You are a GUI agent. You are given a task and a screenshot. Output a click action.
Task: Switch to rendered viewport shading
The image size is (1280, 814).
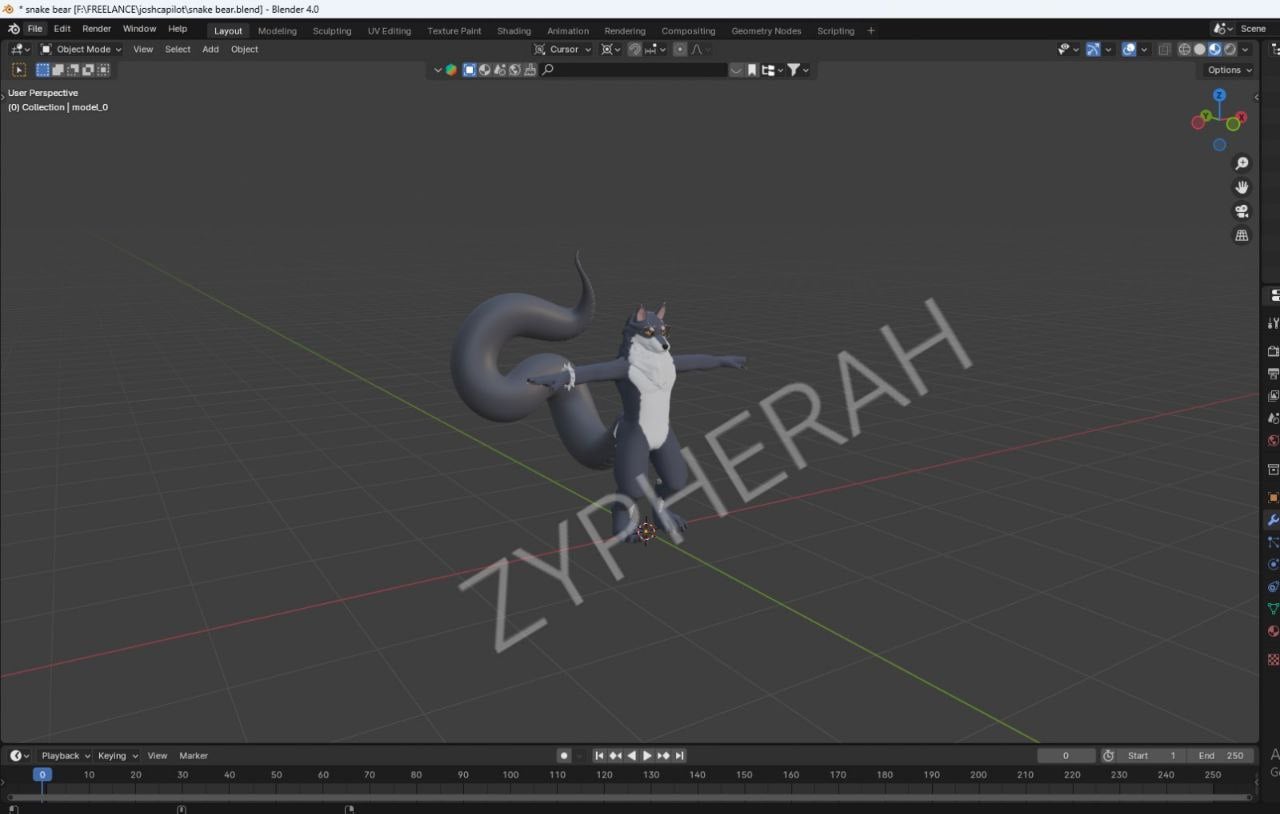point(1229,49)
